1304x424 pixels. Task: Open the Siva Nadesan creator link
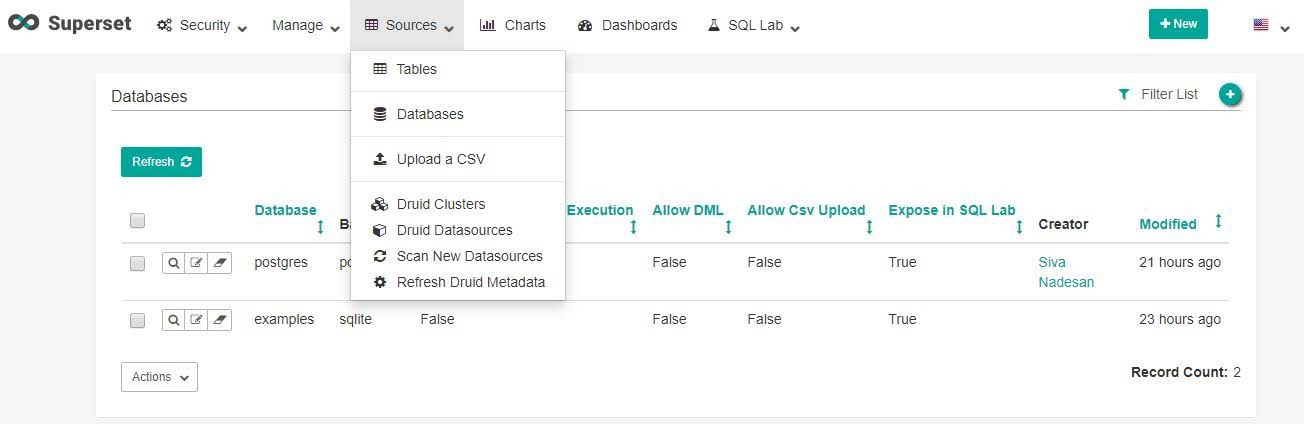tap(1066, 272)
